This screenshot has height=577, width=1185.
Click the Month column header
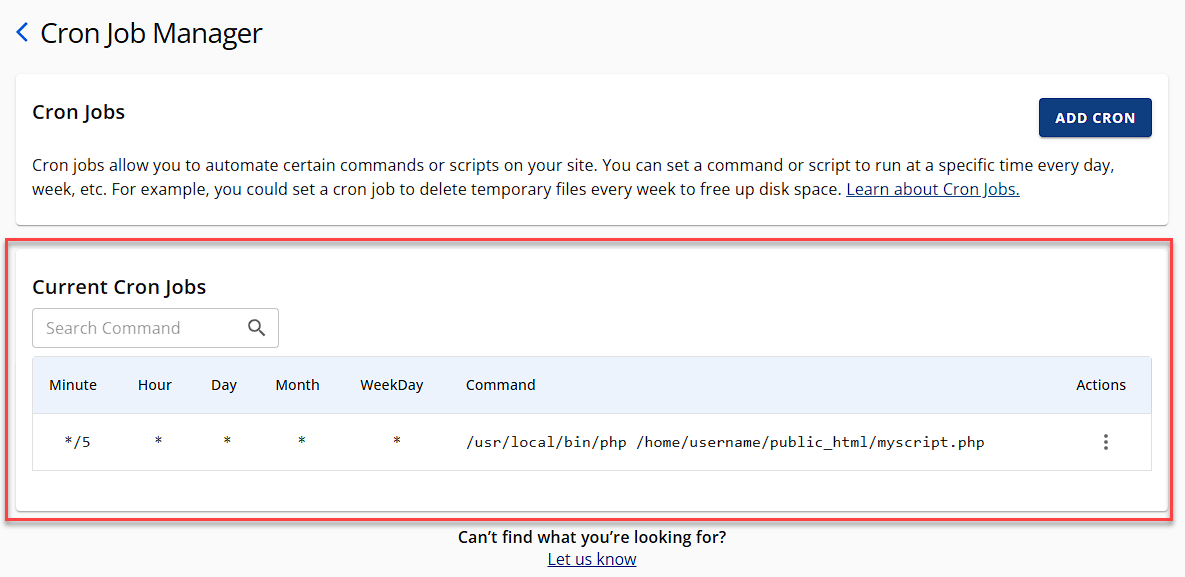tap(297, 385)
